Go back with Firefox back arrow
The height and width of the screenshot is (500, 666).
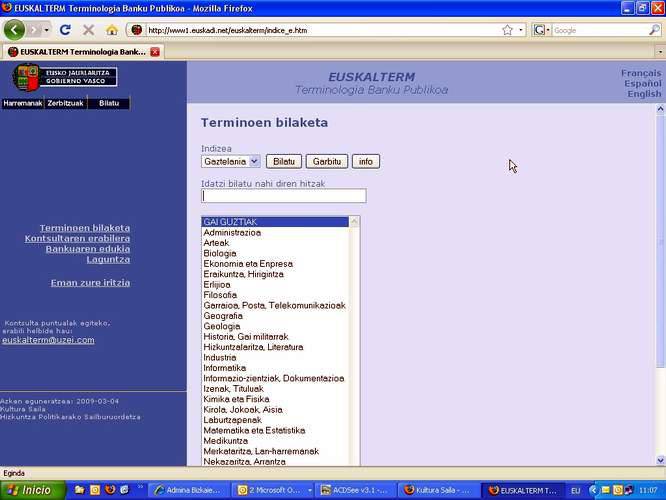[x=14, y=30]
